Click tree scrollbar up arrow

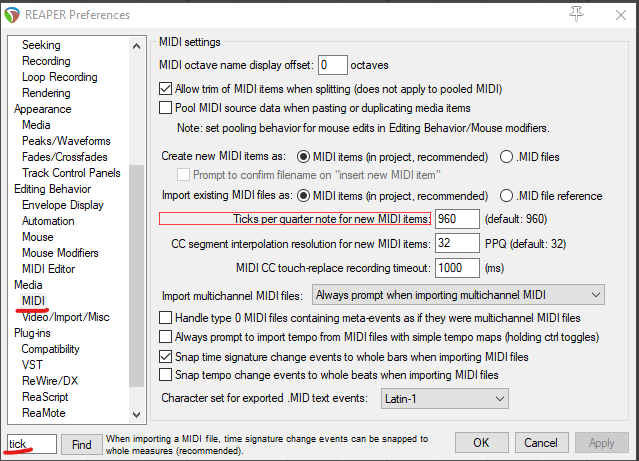pyautogui.click(x=137, y=46)
